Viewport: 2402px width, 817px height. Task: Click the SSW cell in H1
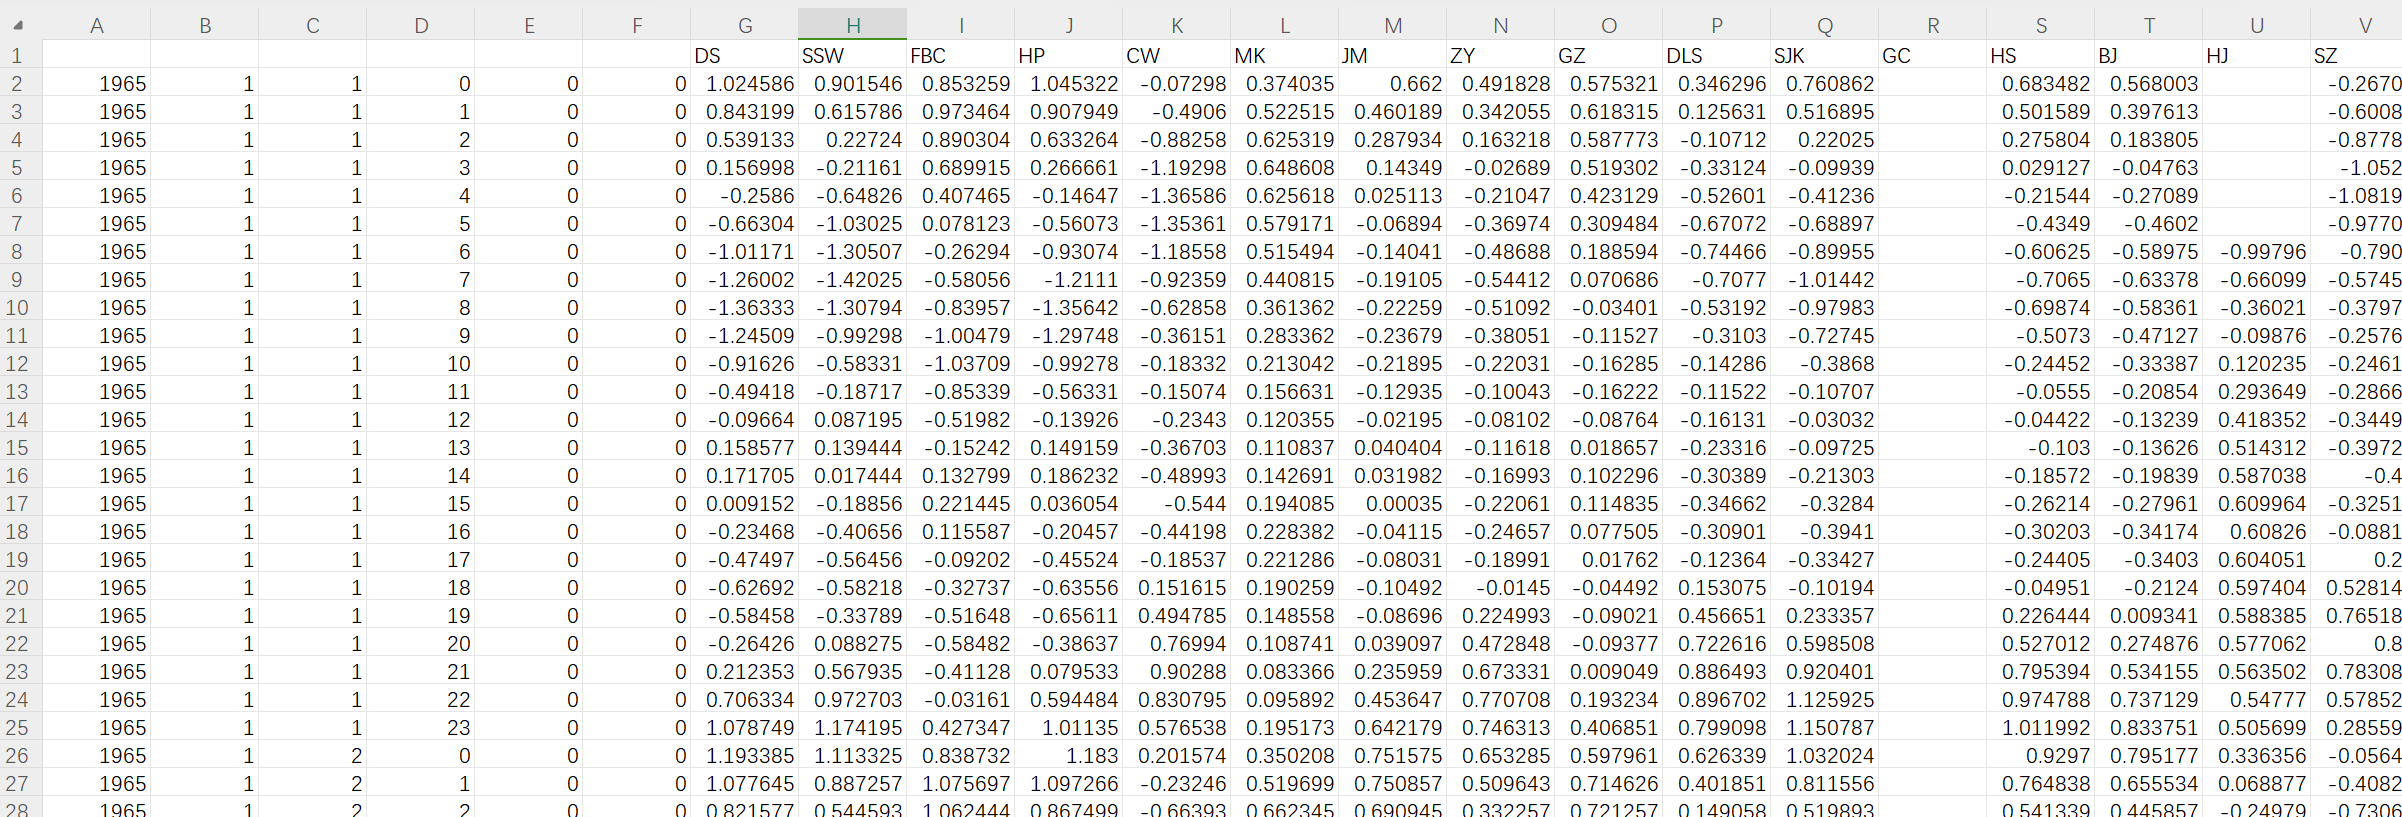click(x=852, y=56)
